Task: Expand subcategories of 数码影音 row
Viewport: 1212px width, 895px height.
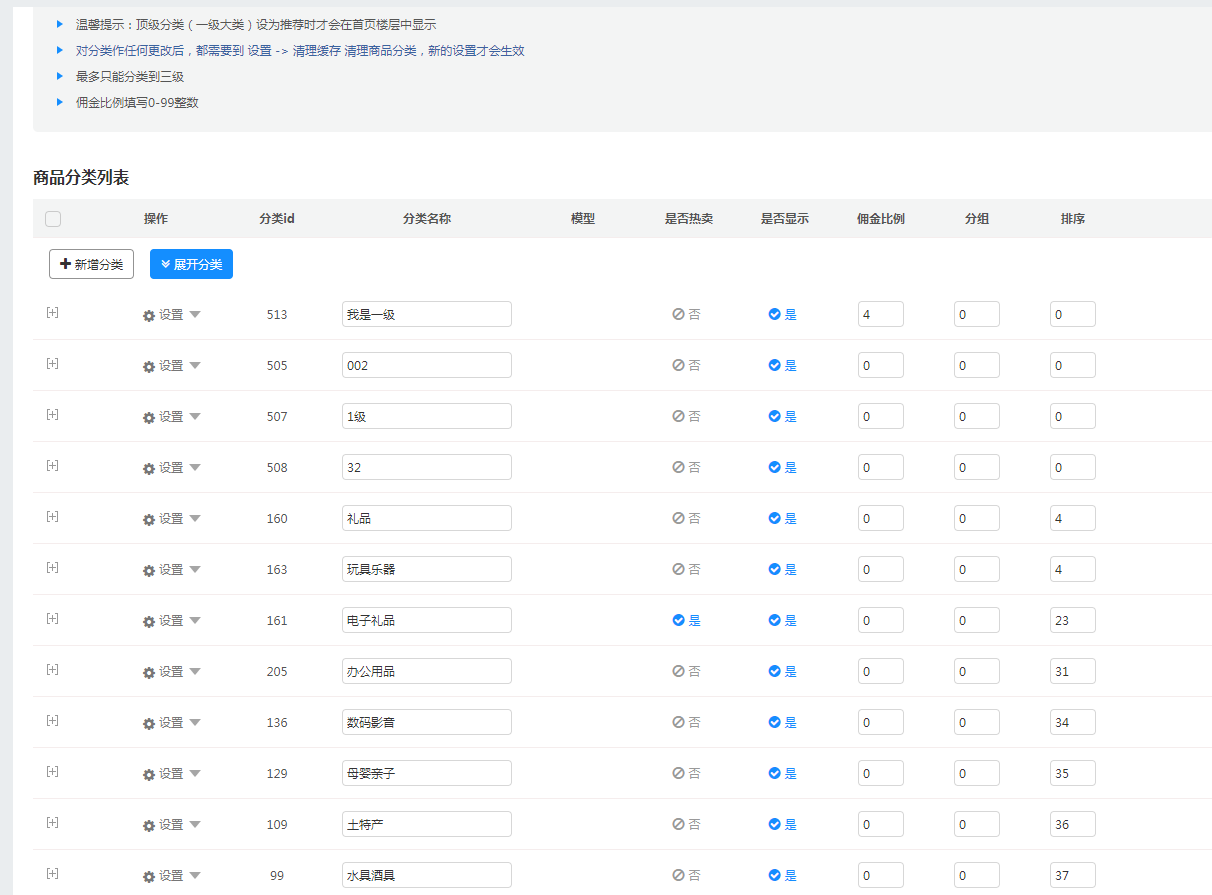Action: 52,720
